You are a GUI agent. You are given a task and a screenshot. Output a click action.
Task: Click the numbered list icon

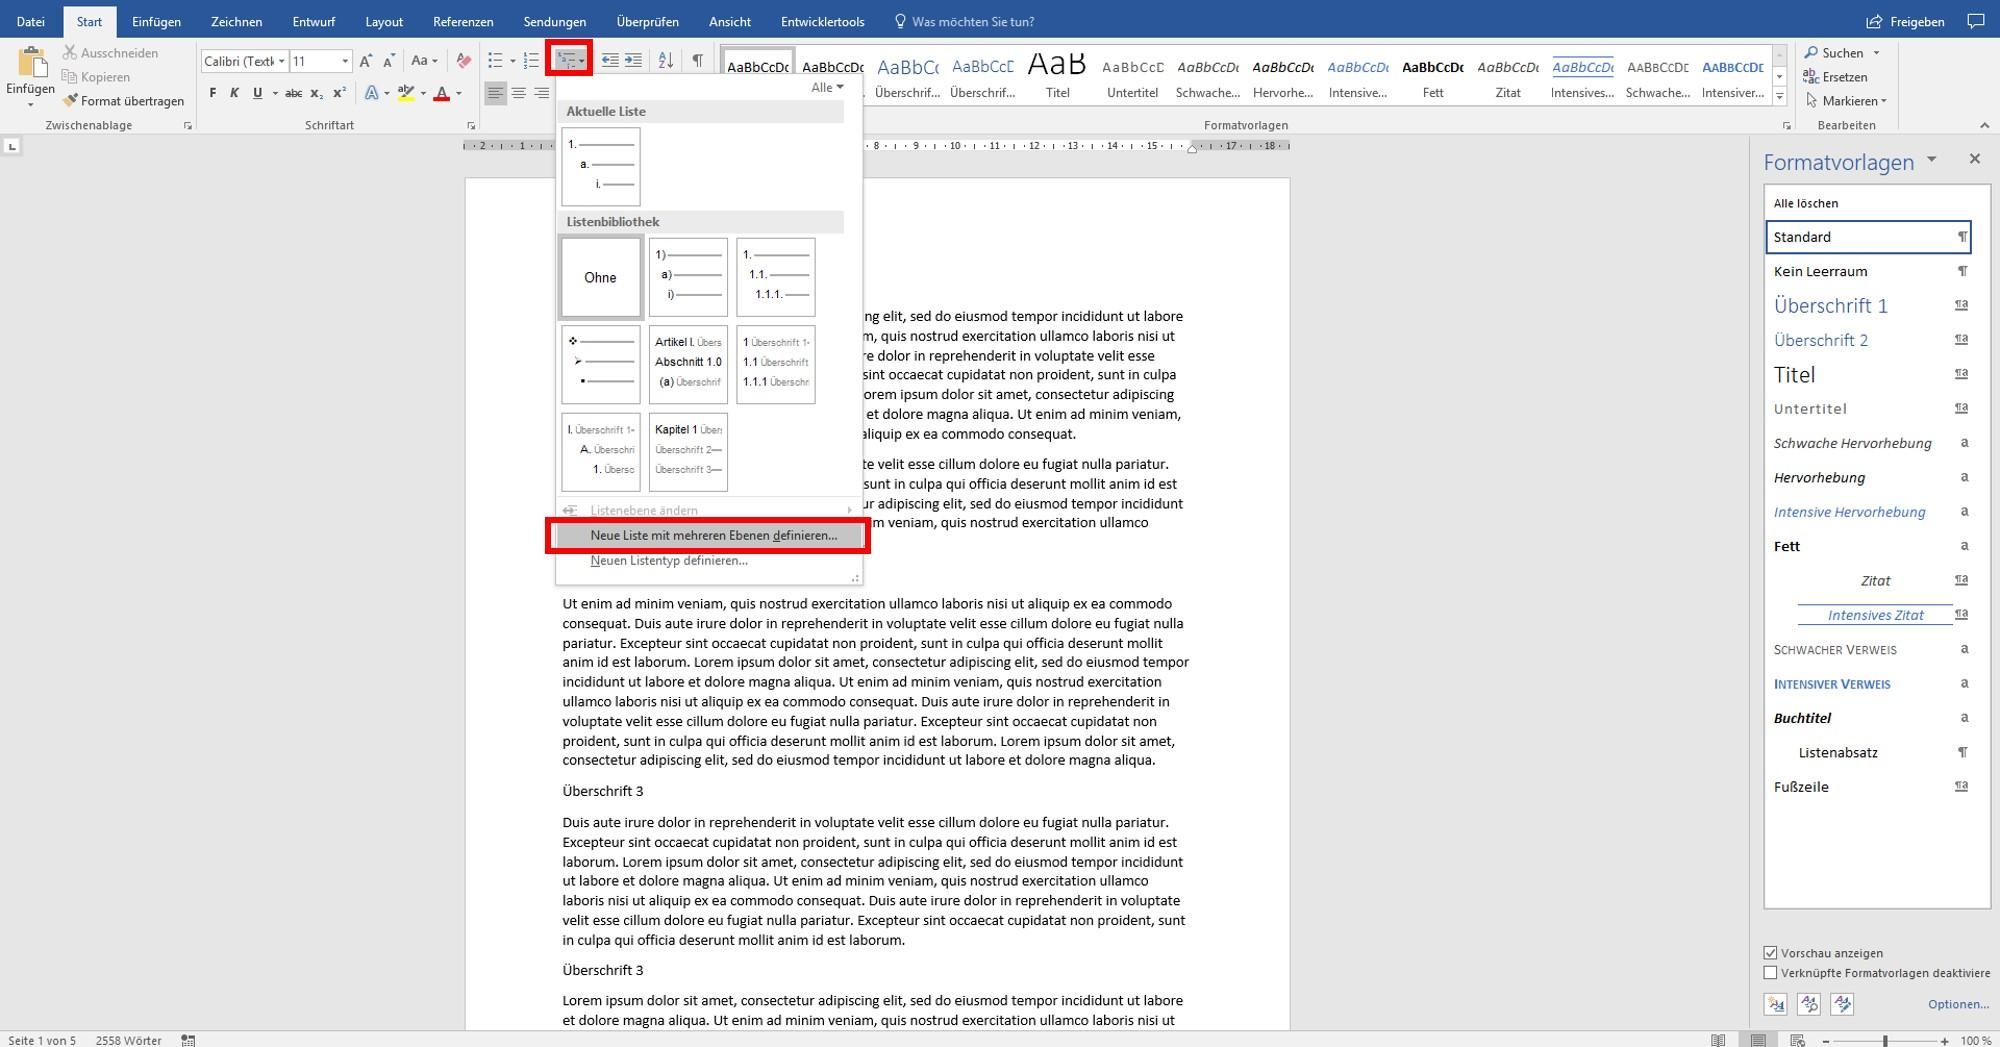click(x=531, y=61)
